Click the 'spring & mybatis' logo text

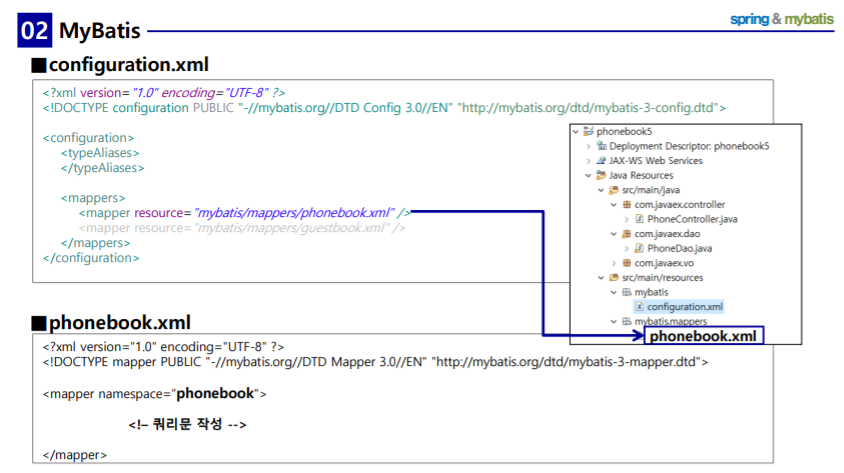pos(782,19)
